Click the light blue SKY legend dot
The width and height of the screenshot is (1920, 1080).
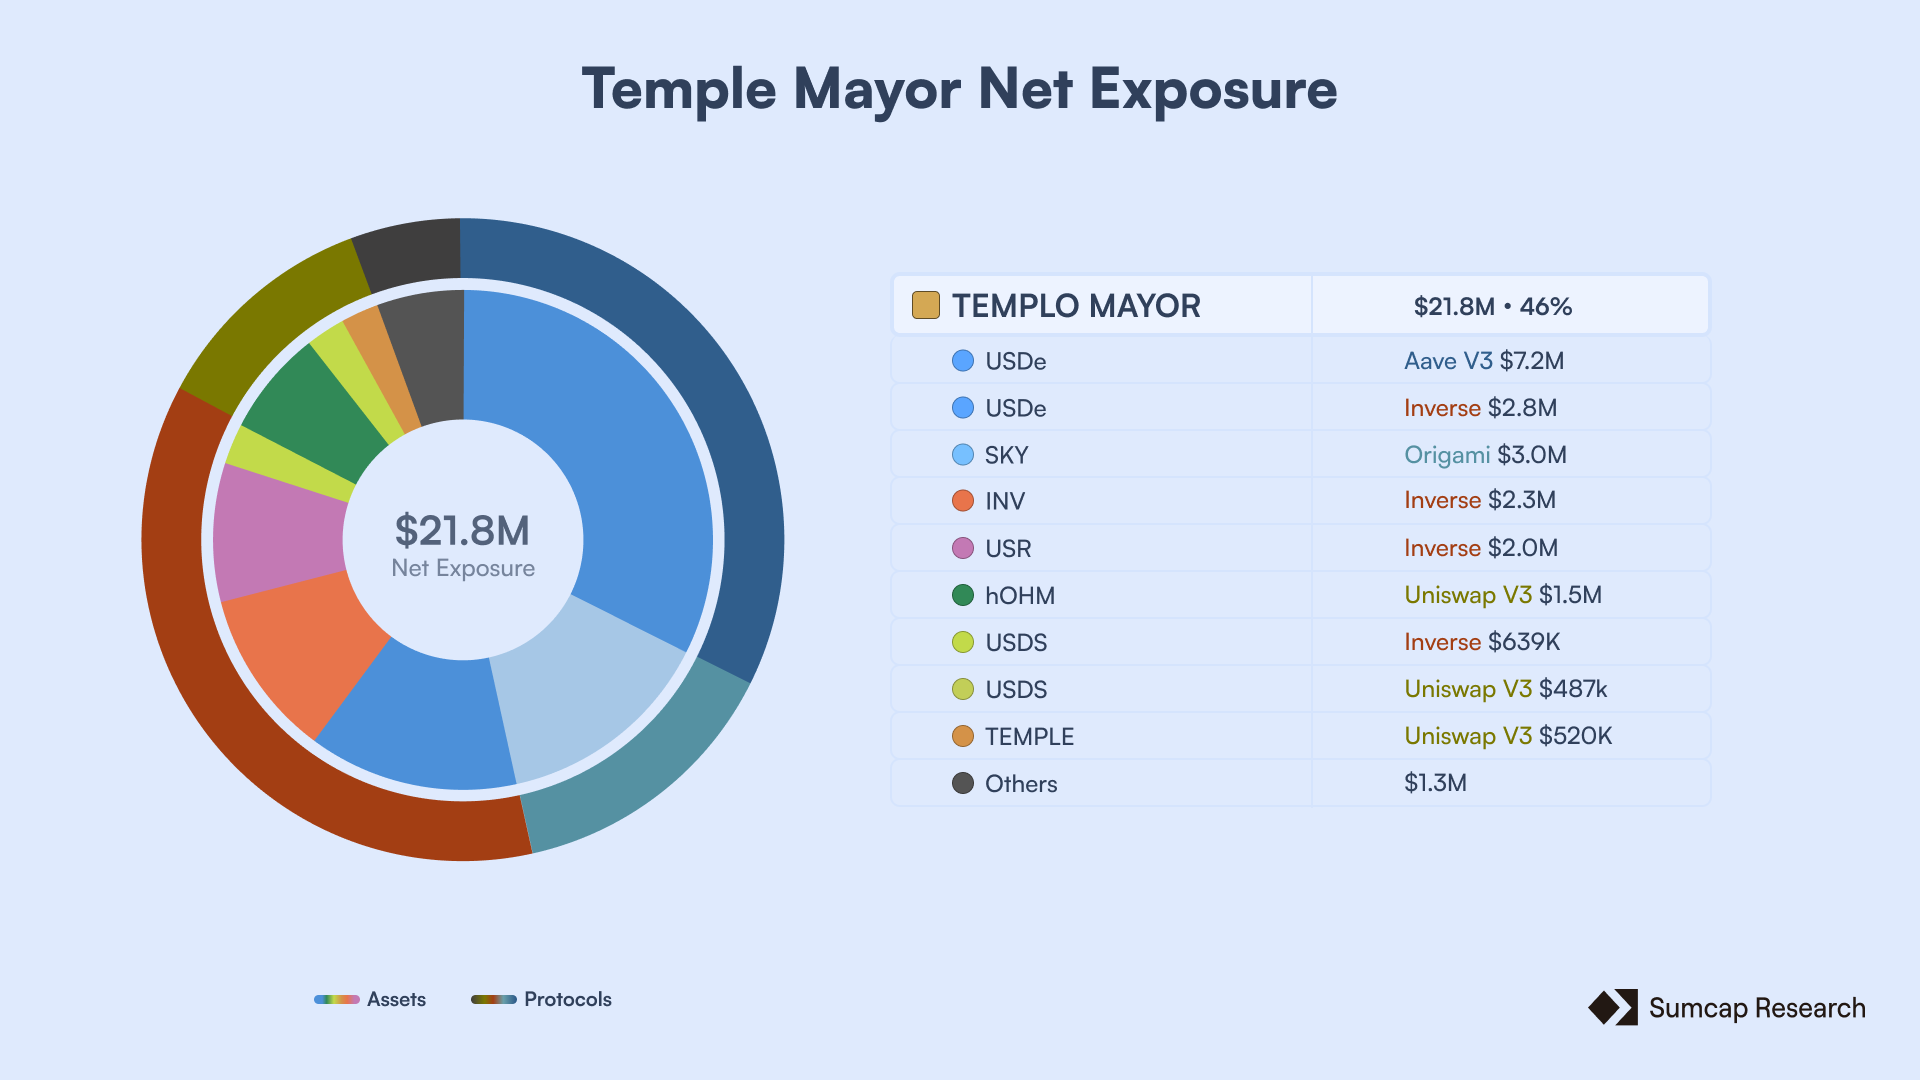962,455
